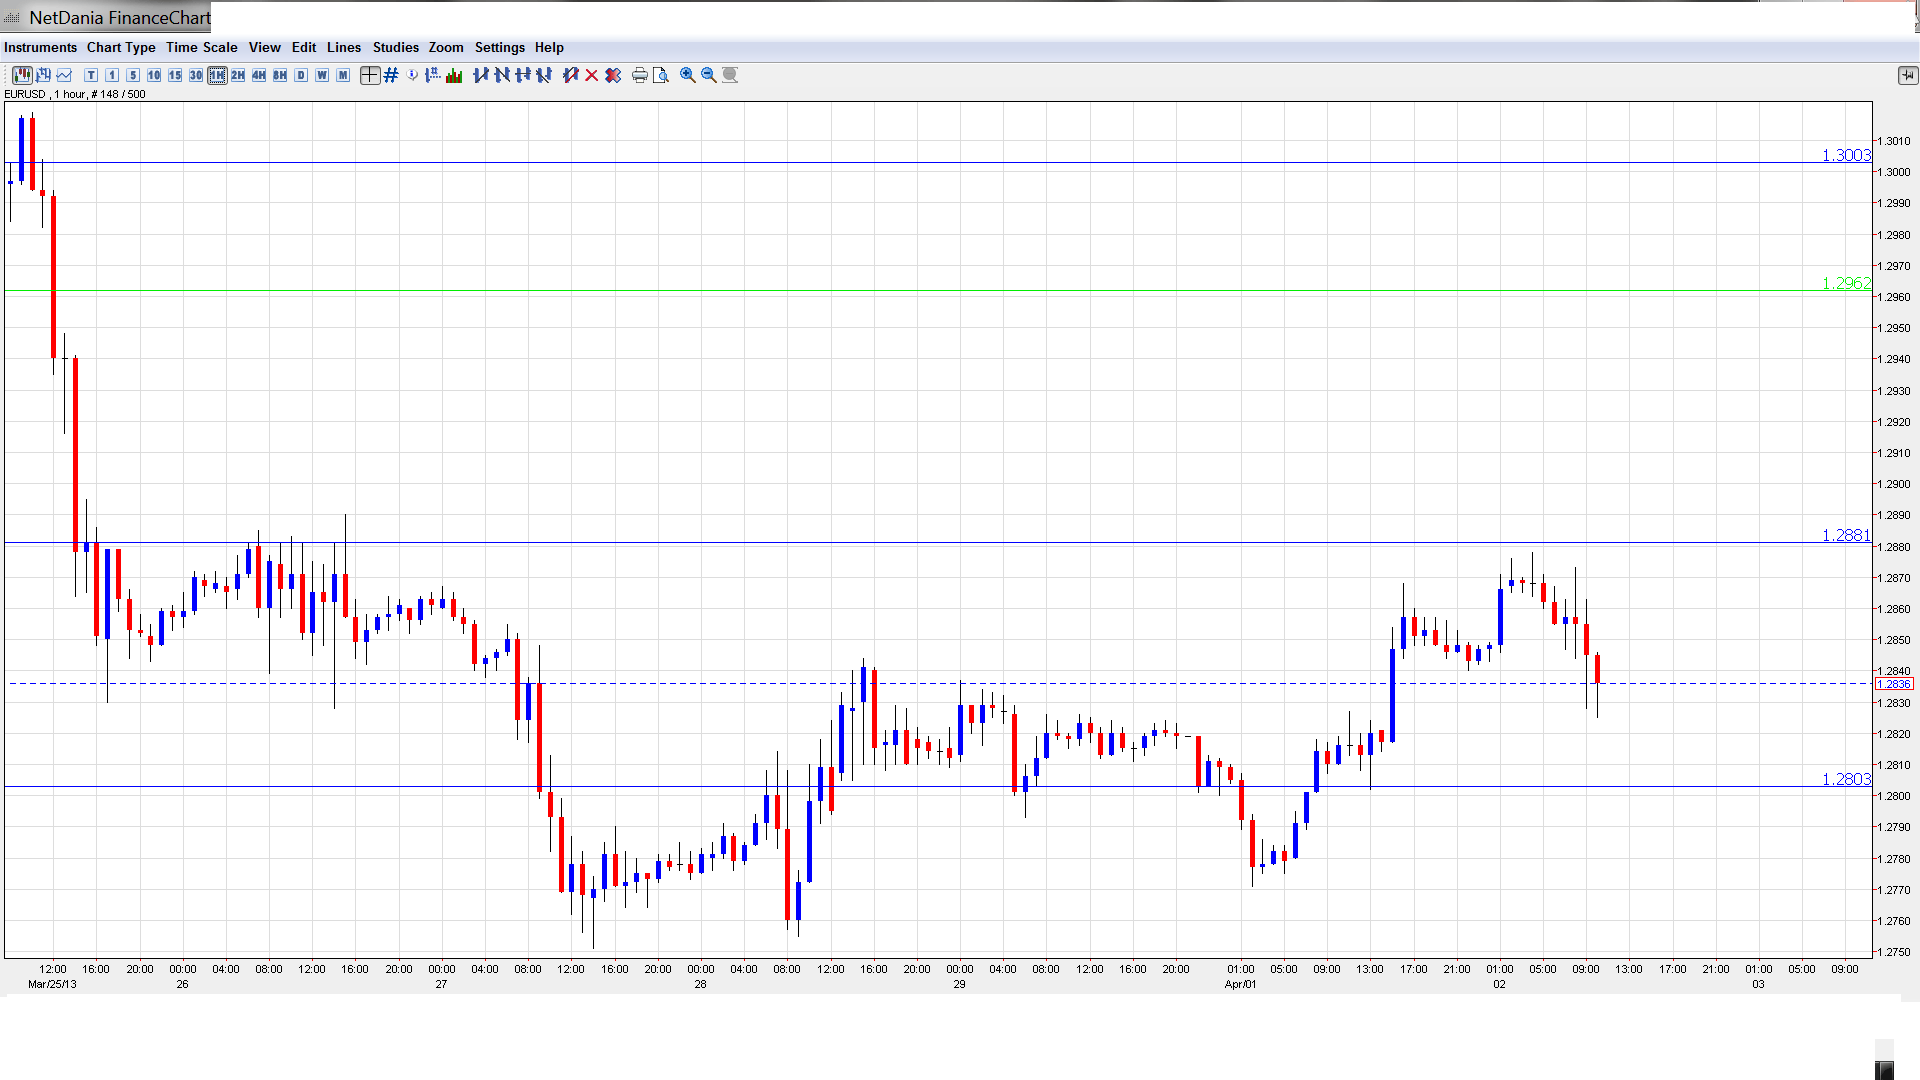1920x1080 pixels.
Task: Open the Chart Type menu
Action: tap(121, 47)
